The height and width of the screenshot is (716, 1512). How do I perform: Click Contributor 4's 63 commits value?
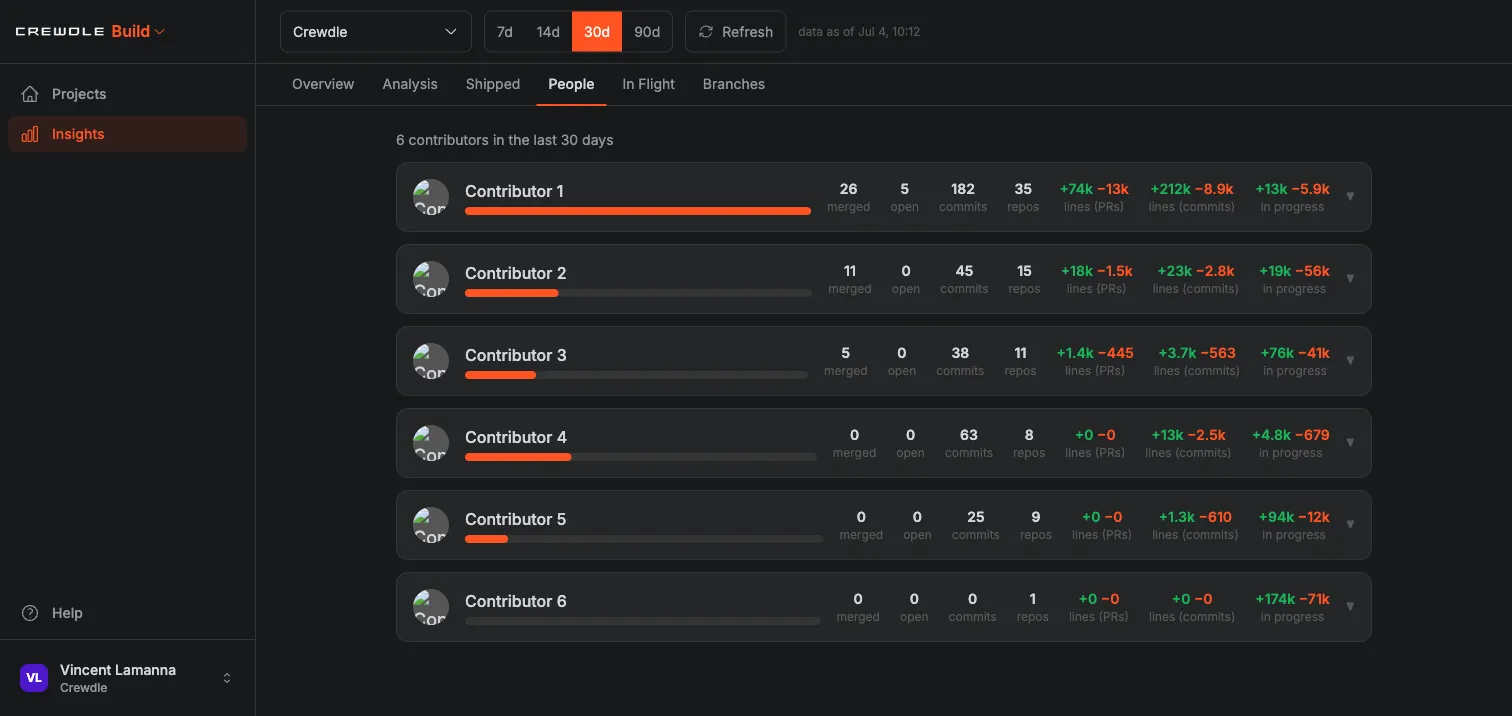click(969, 435)
